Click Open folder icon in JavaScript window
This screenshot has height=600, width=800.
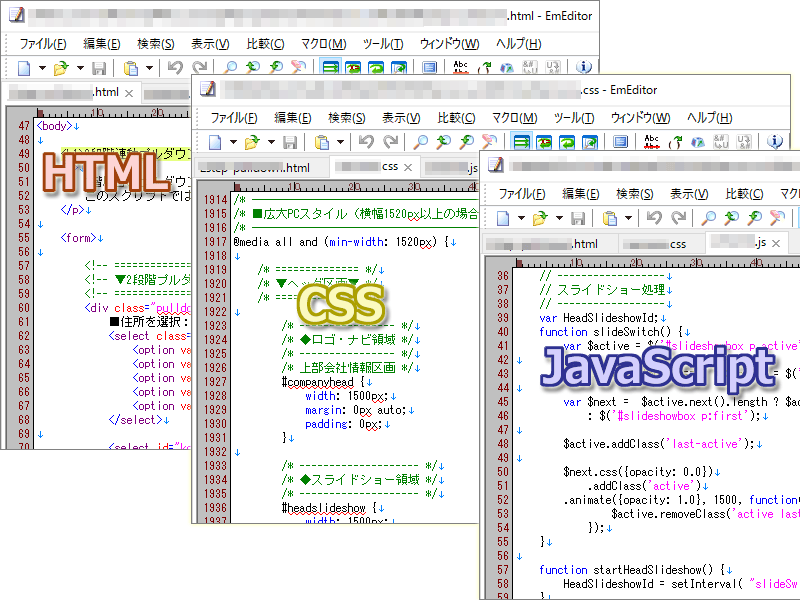(x=540, y=218)
